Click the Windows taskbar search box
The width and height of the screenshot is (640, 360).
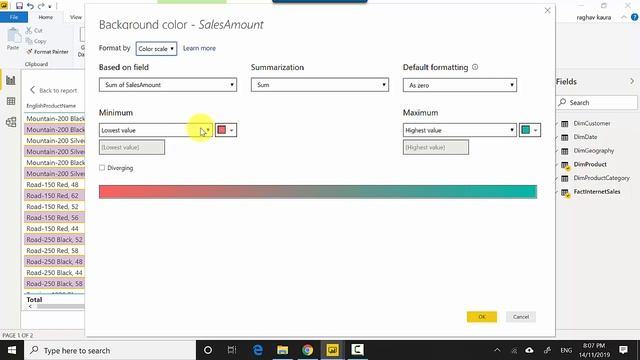tap(110, 350)
